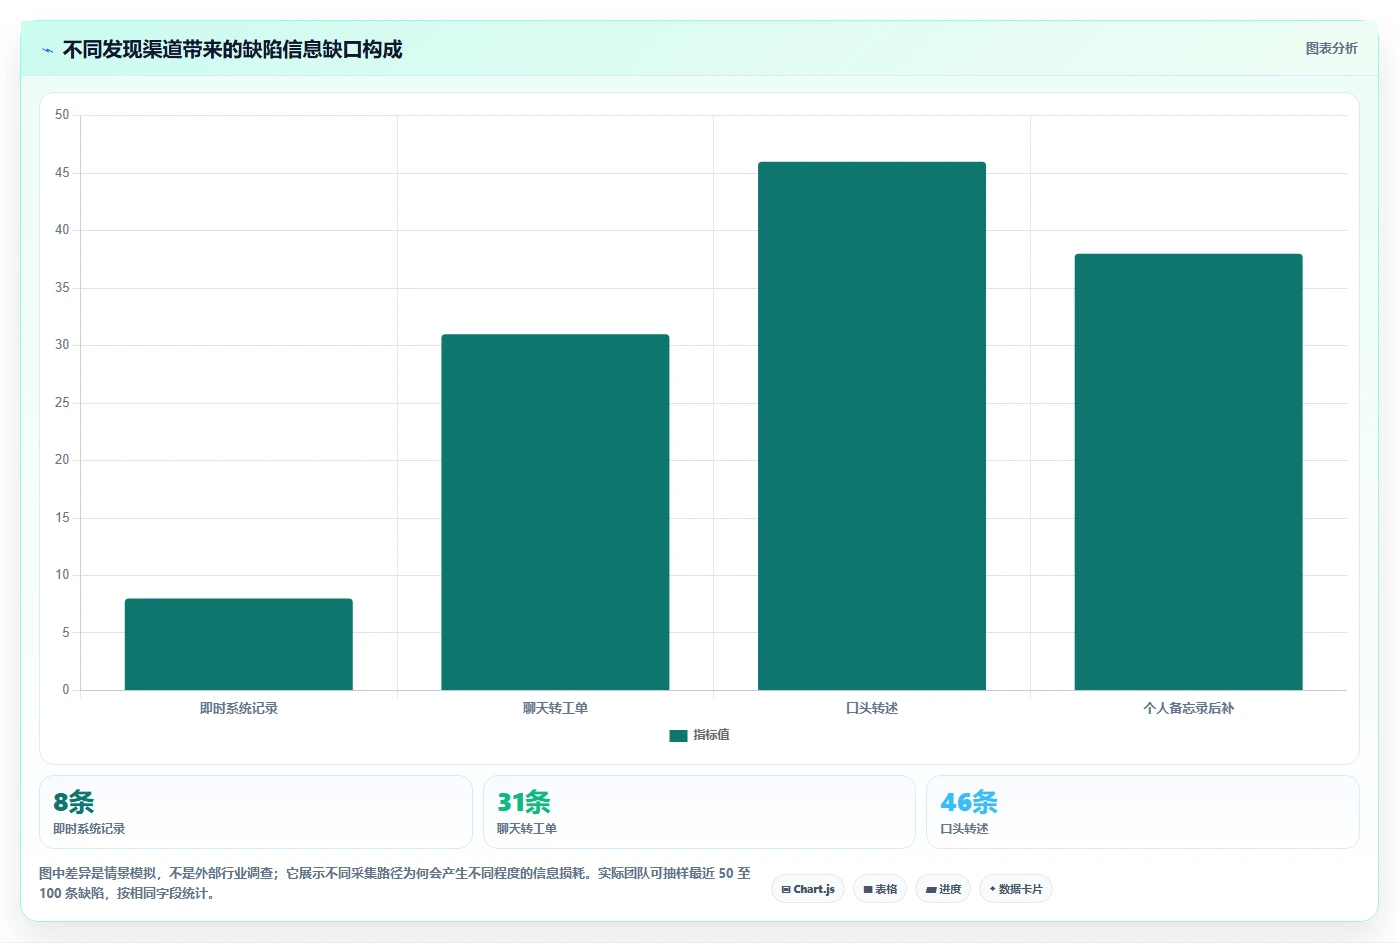Click the 口头转述 bar in the chart

click(871, 426)
